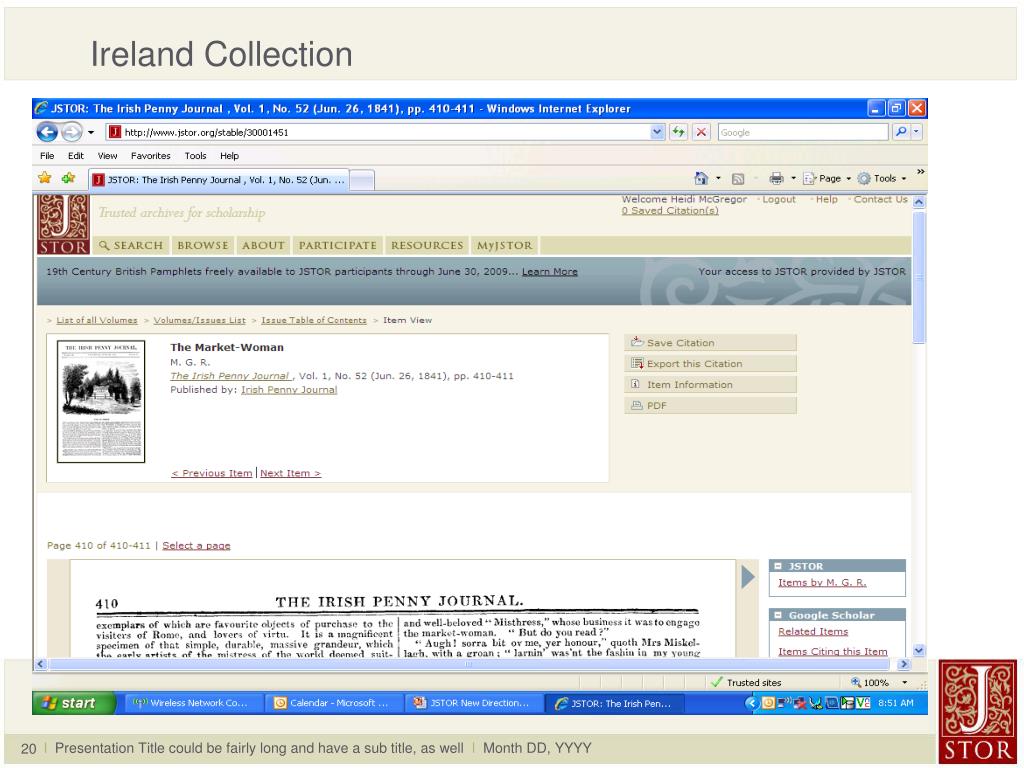Viewport: 1024px width, 768px height.
Task: Click the RSS Feeds icon
Action: (738, 179)
